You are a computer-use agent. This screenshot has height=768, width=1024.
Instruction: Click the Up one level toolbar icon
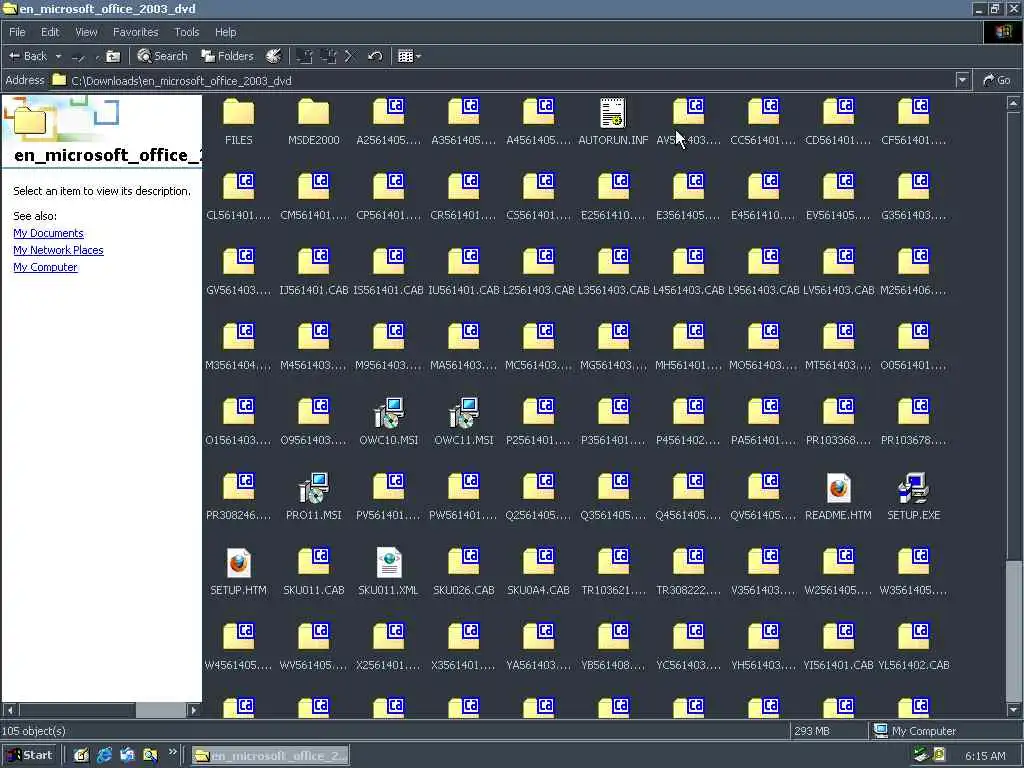(113, 56)
